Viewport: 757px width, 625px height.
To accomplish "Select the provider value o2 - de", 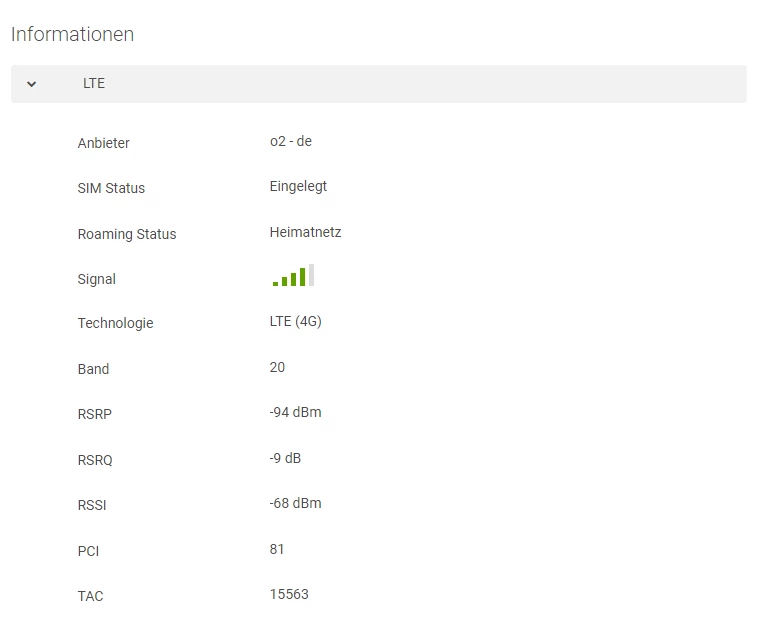I will pyautogui.click(x=290, y=141).
